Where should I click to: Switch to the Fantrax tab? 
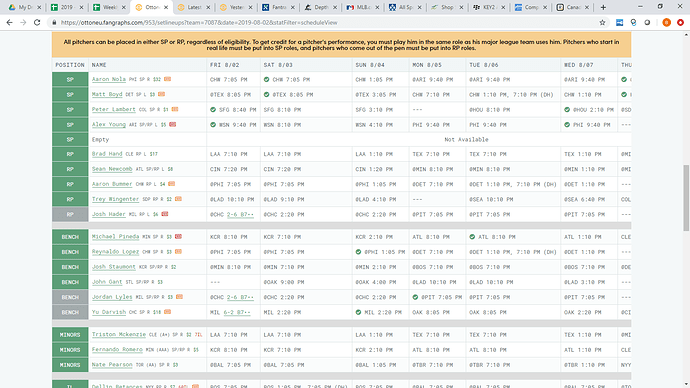(279, 7)
